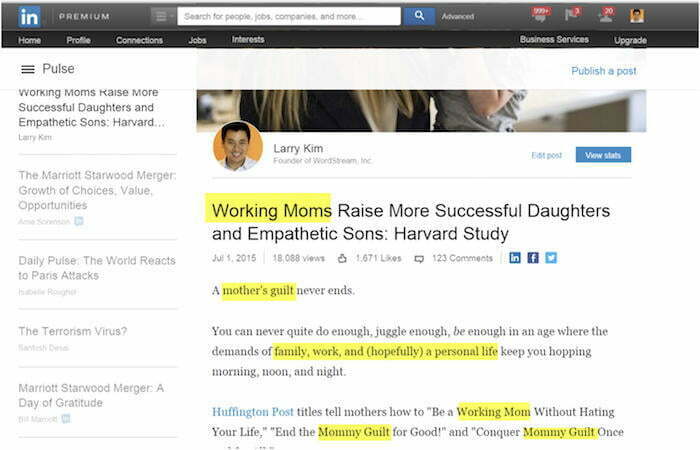The height and width of the screenshot is (450, 700).
Task: Click Publish a post
Action: [604, 71]
